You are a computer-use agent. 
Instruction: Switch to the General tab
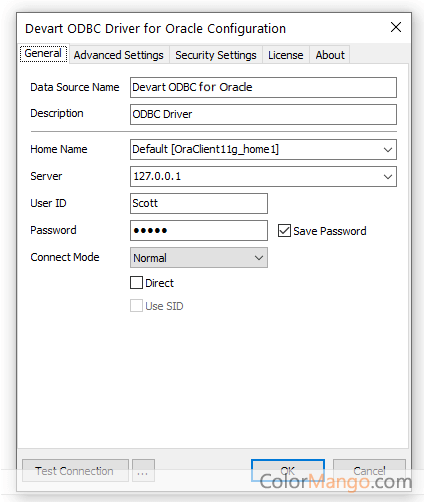pyautogui.click(x=43, y=54)
